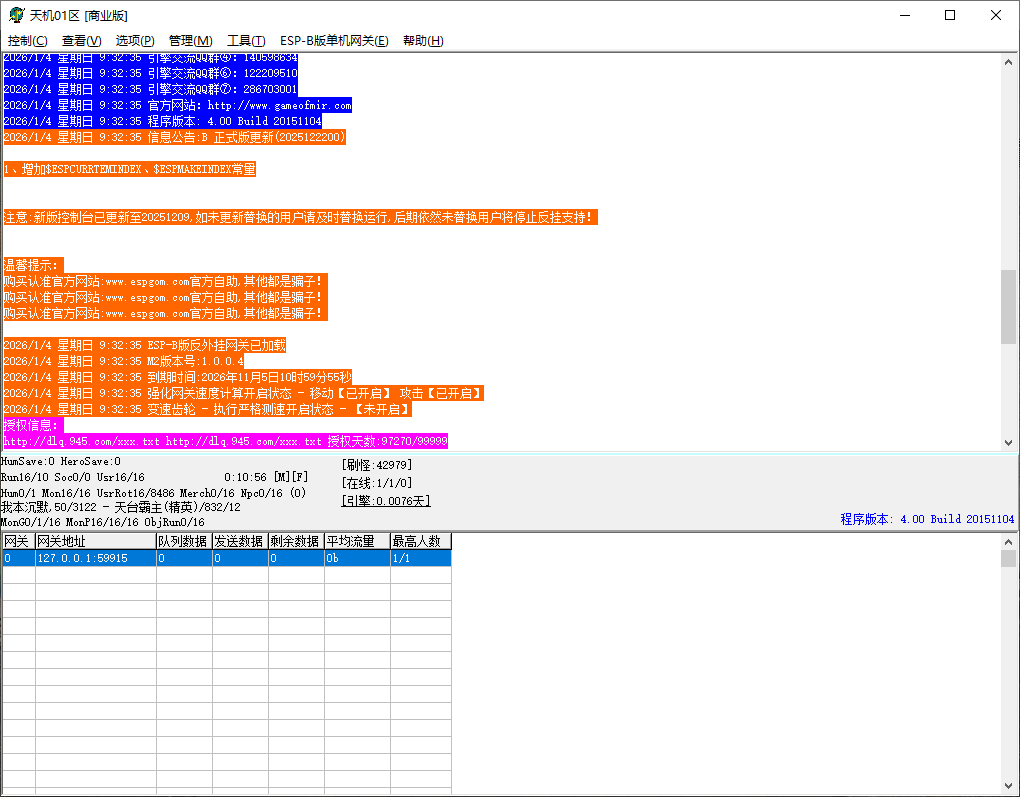Screen dimensions: 1020x797
Task: Click the app icon in the title bar
Action: pyautogui.click(x=16, y=15)
